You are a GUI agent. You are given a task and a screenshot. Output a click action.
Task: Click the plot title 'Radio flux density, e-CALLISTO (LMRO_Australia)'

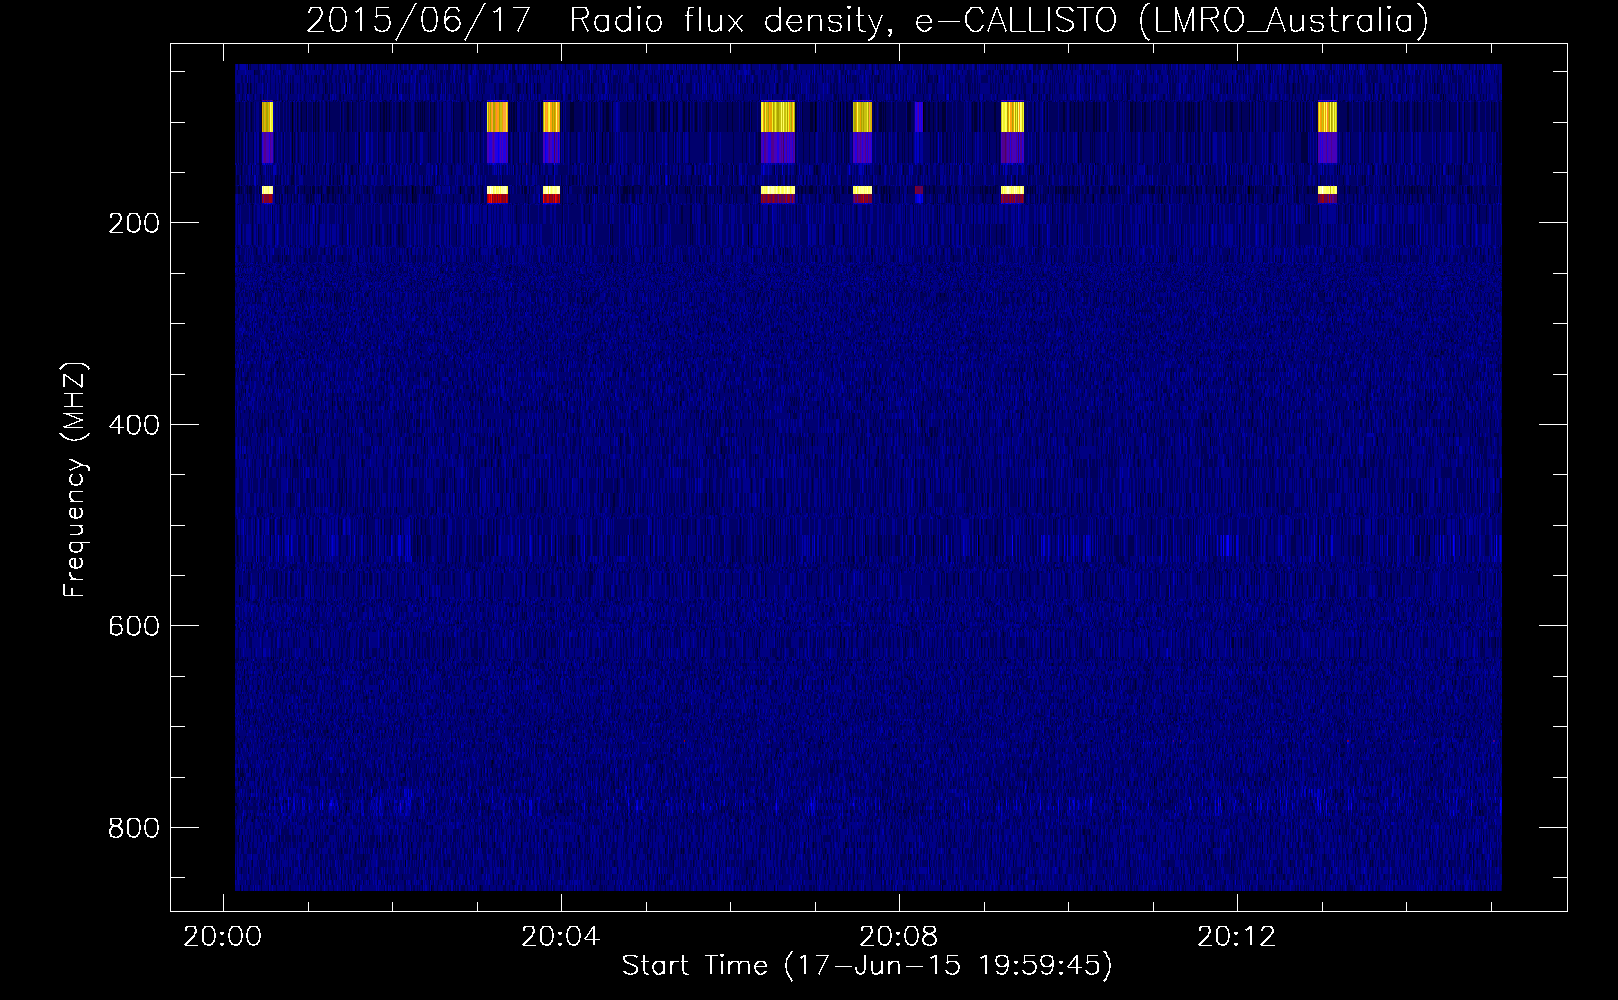[999, 20]
